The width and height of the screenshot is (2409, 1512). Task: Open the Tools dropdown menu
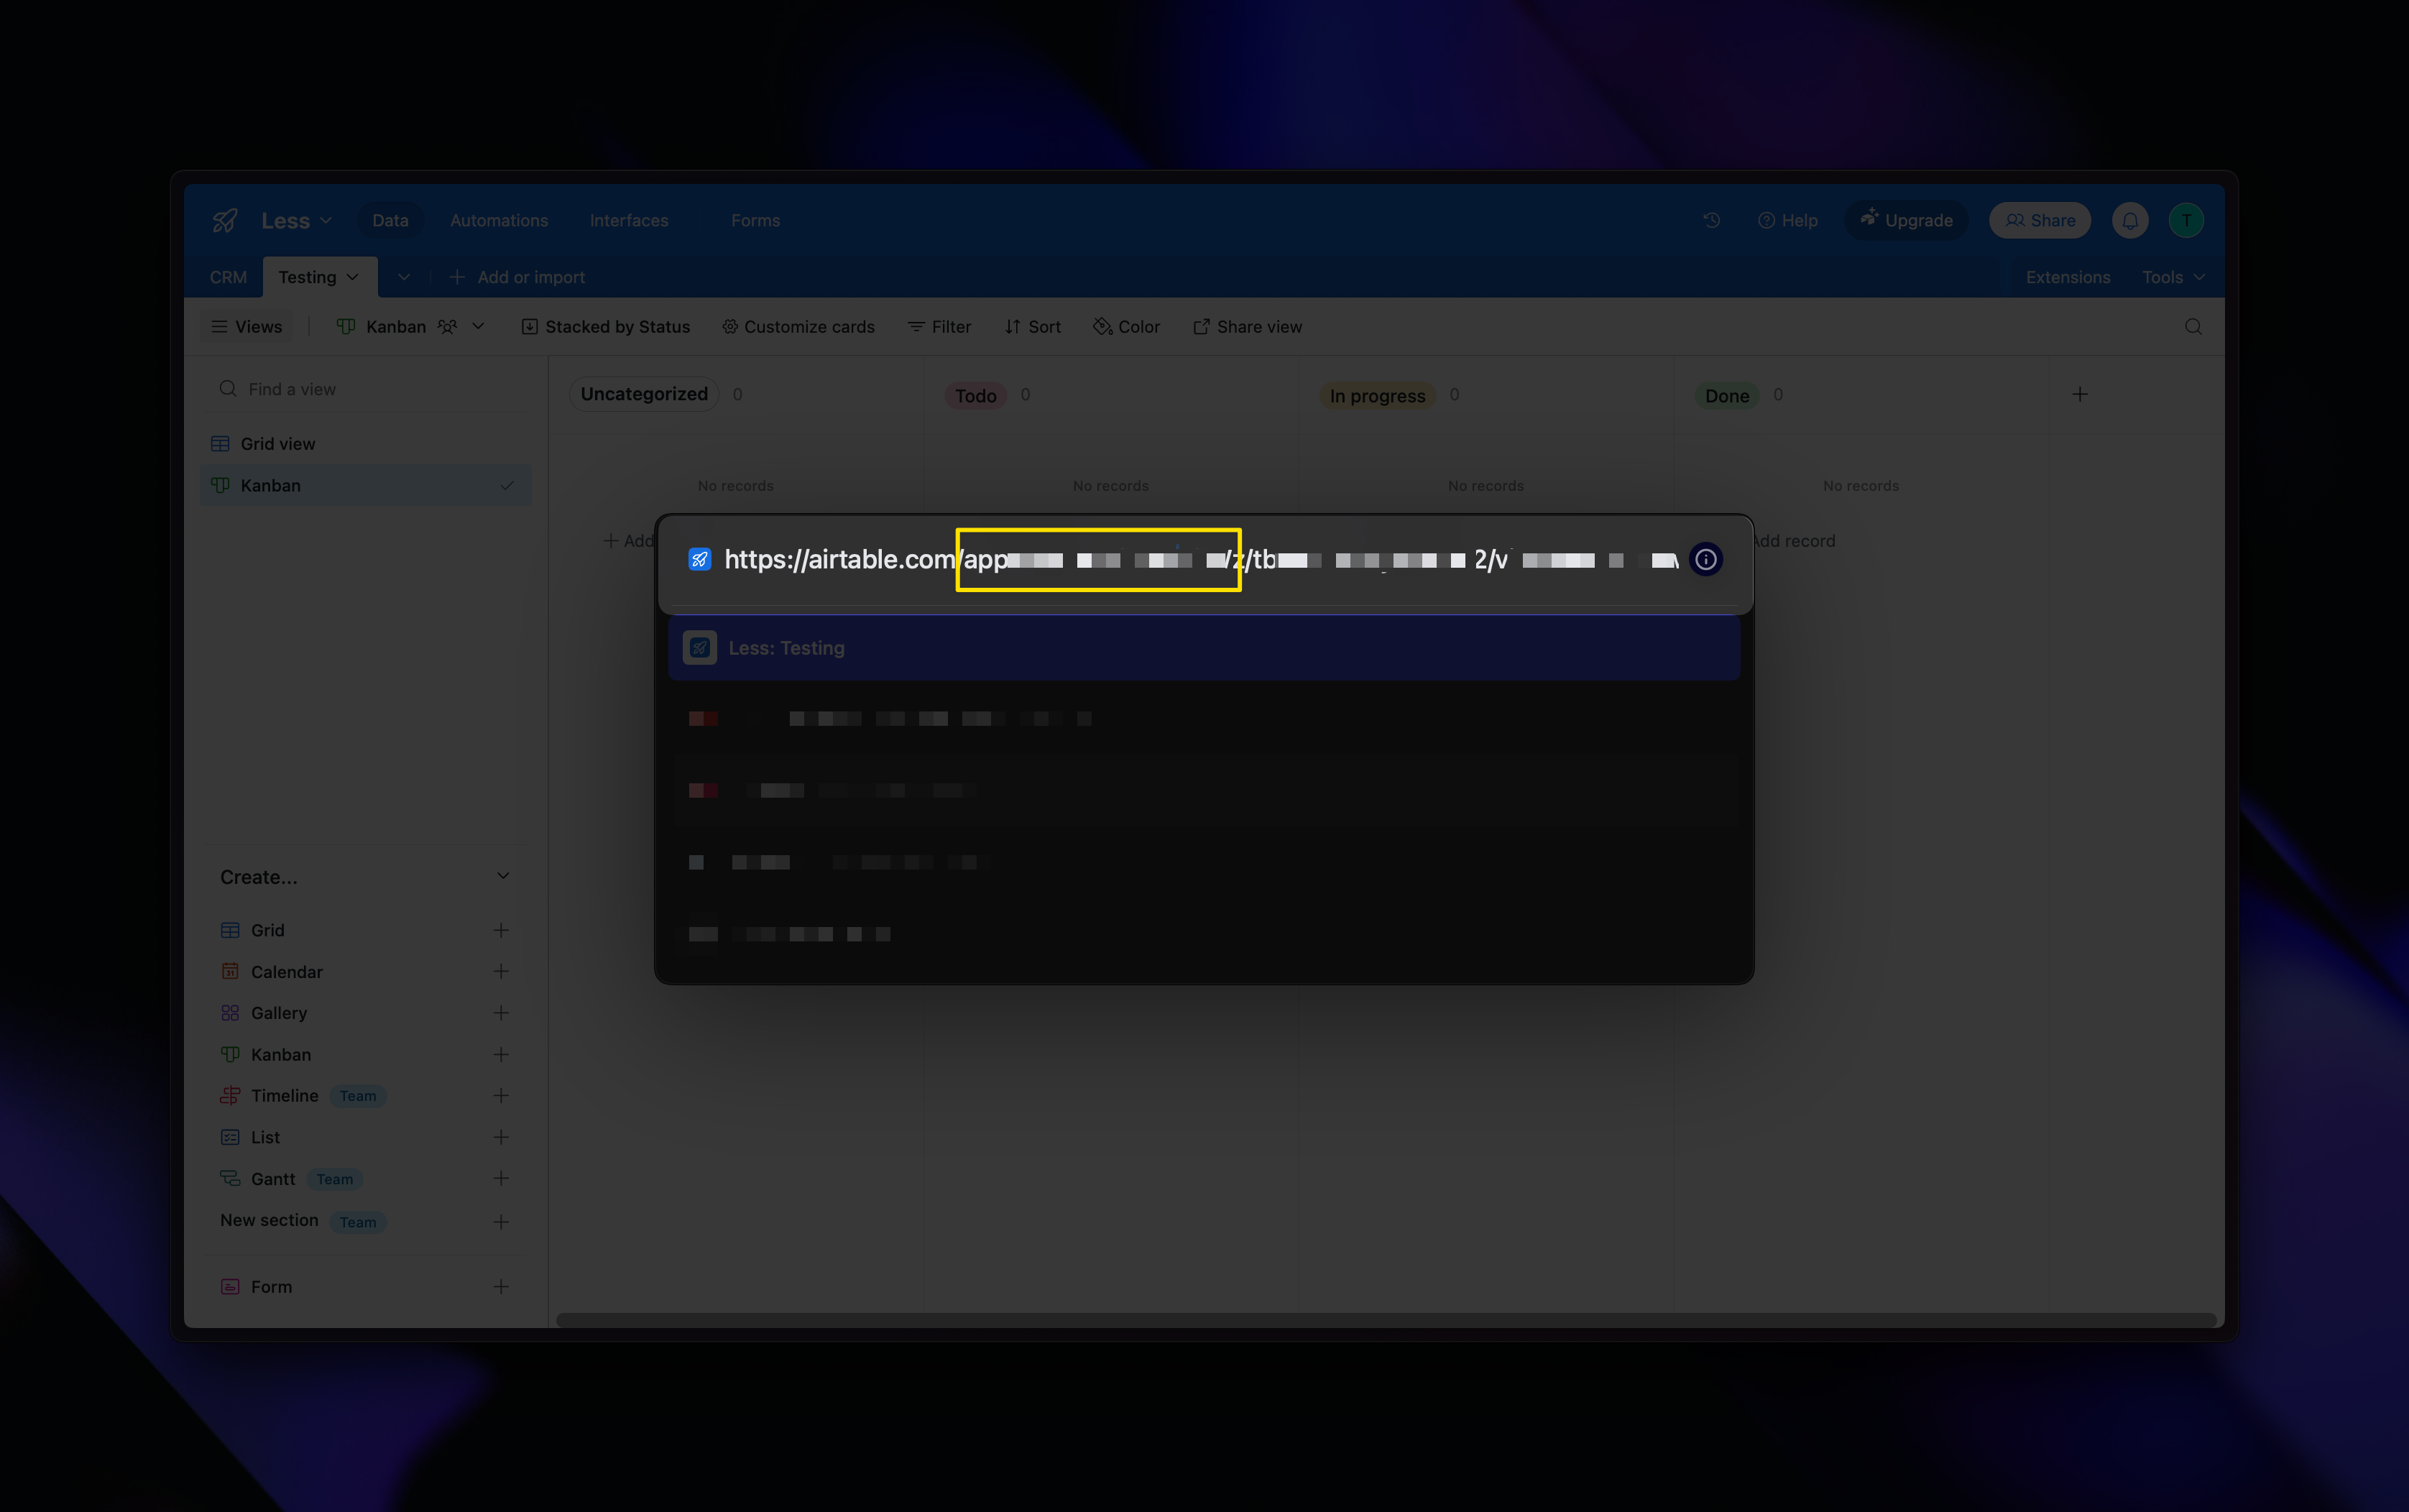2172,277
